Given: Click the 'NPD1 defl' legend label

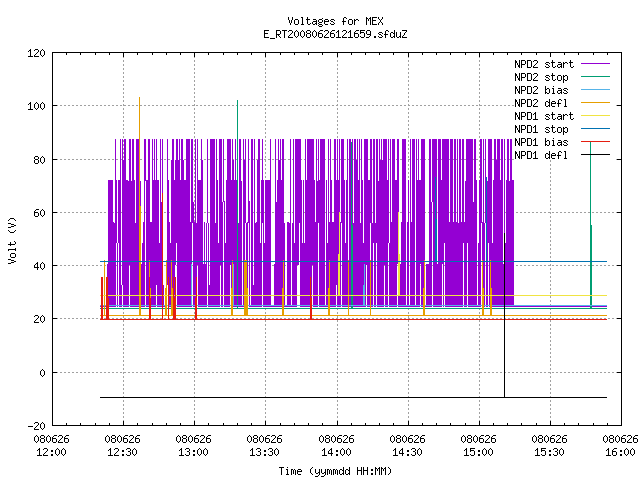Looking at the screenshot, I should (x=541, y=156).
